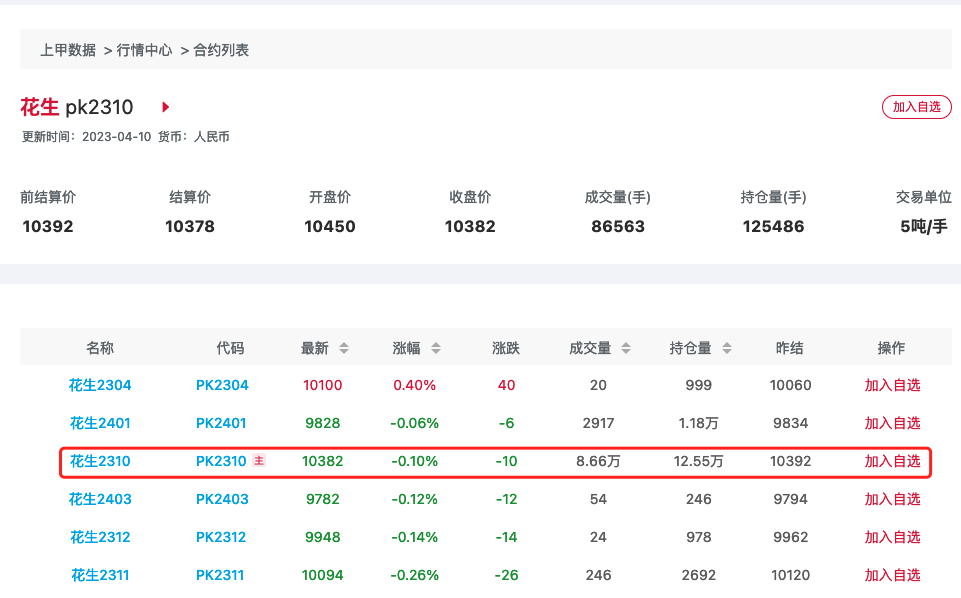Screen dimensions: 961x598
Task: Open 花生2304 contract name link
Action: tap(100, 385)
